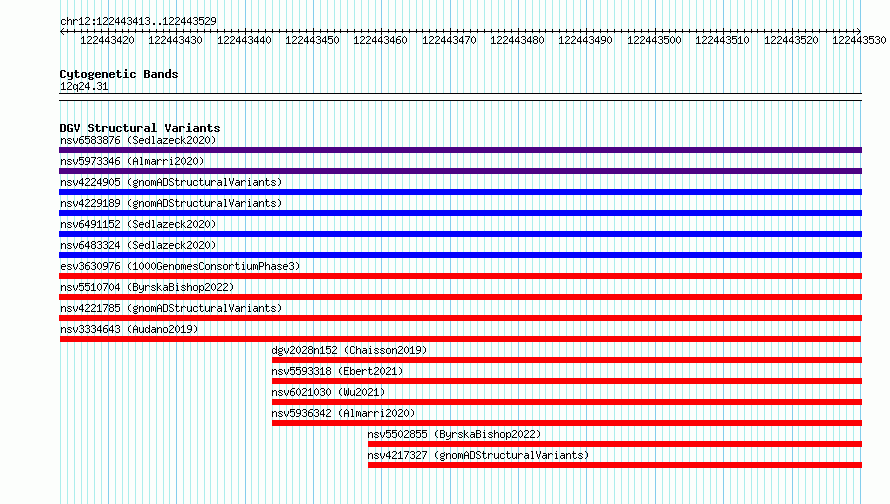This screenshot has width=890, height=504.
Task: Click the right arrowhead of the ruler
Action: (x=858, y=31)
